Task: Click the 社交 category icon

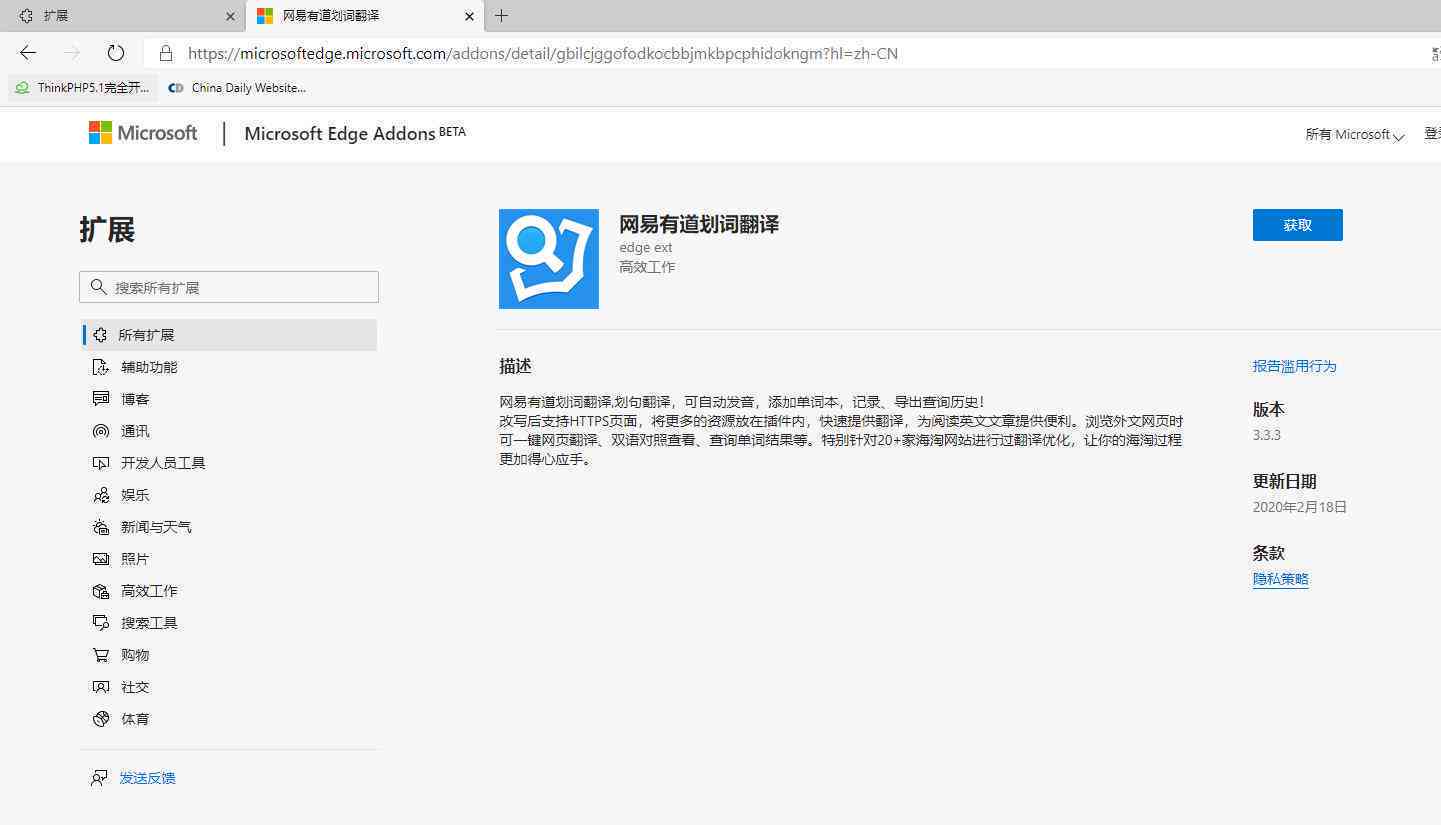Action: pos(100,687)
